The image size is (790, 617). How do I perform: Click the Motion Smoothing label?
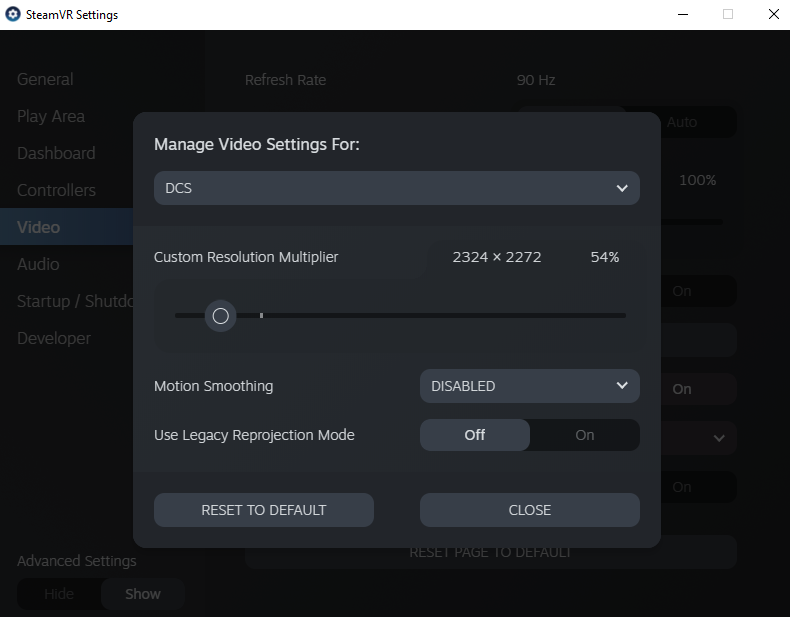(x=214, y=386)
